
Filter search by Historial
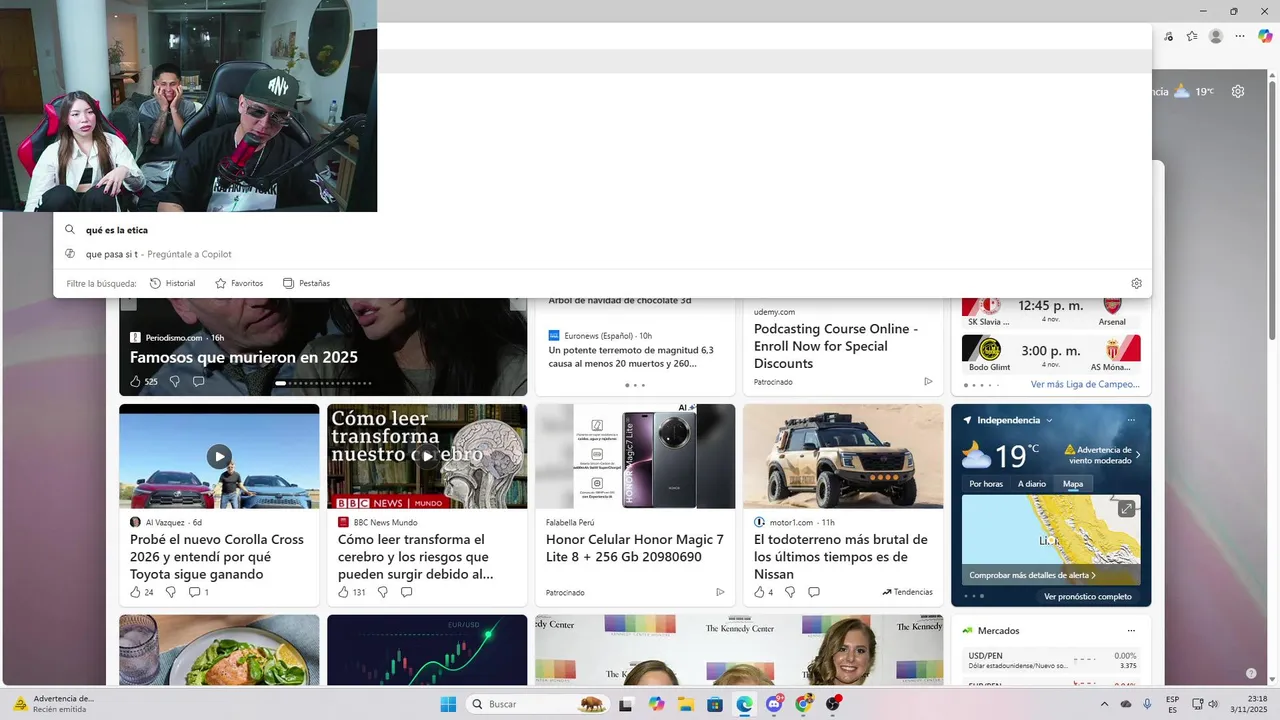172,283
